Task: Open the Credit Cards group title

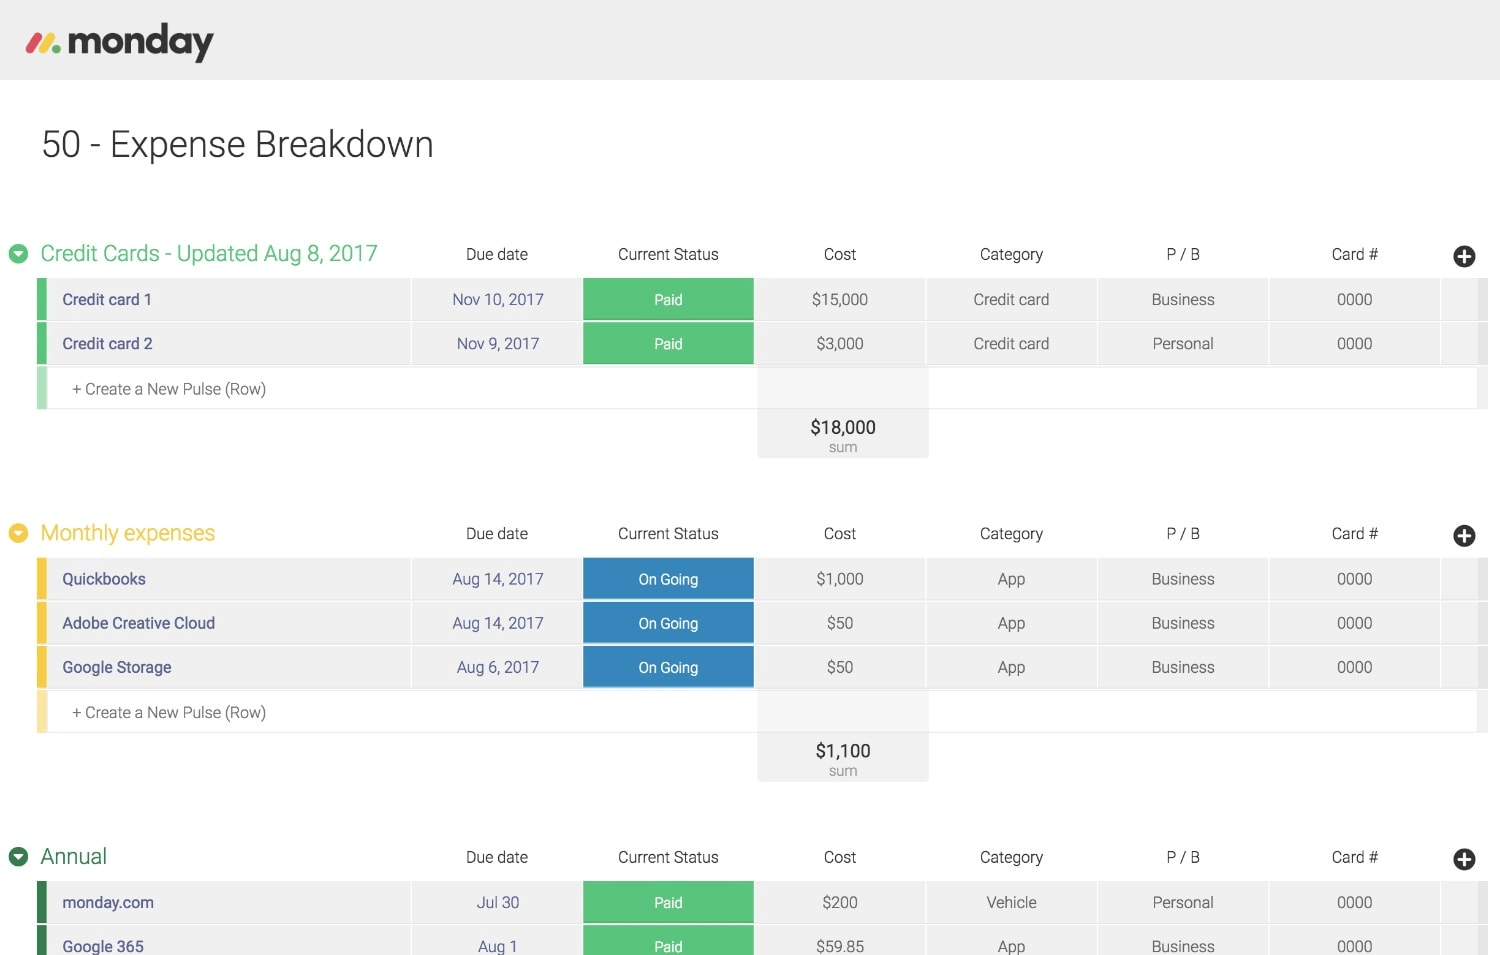Action: (209, 254)
